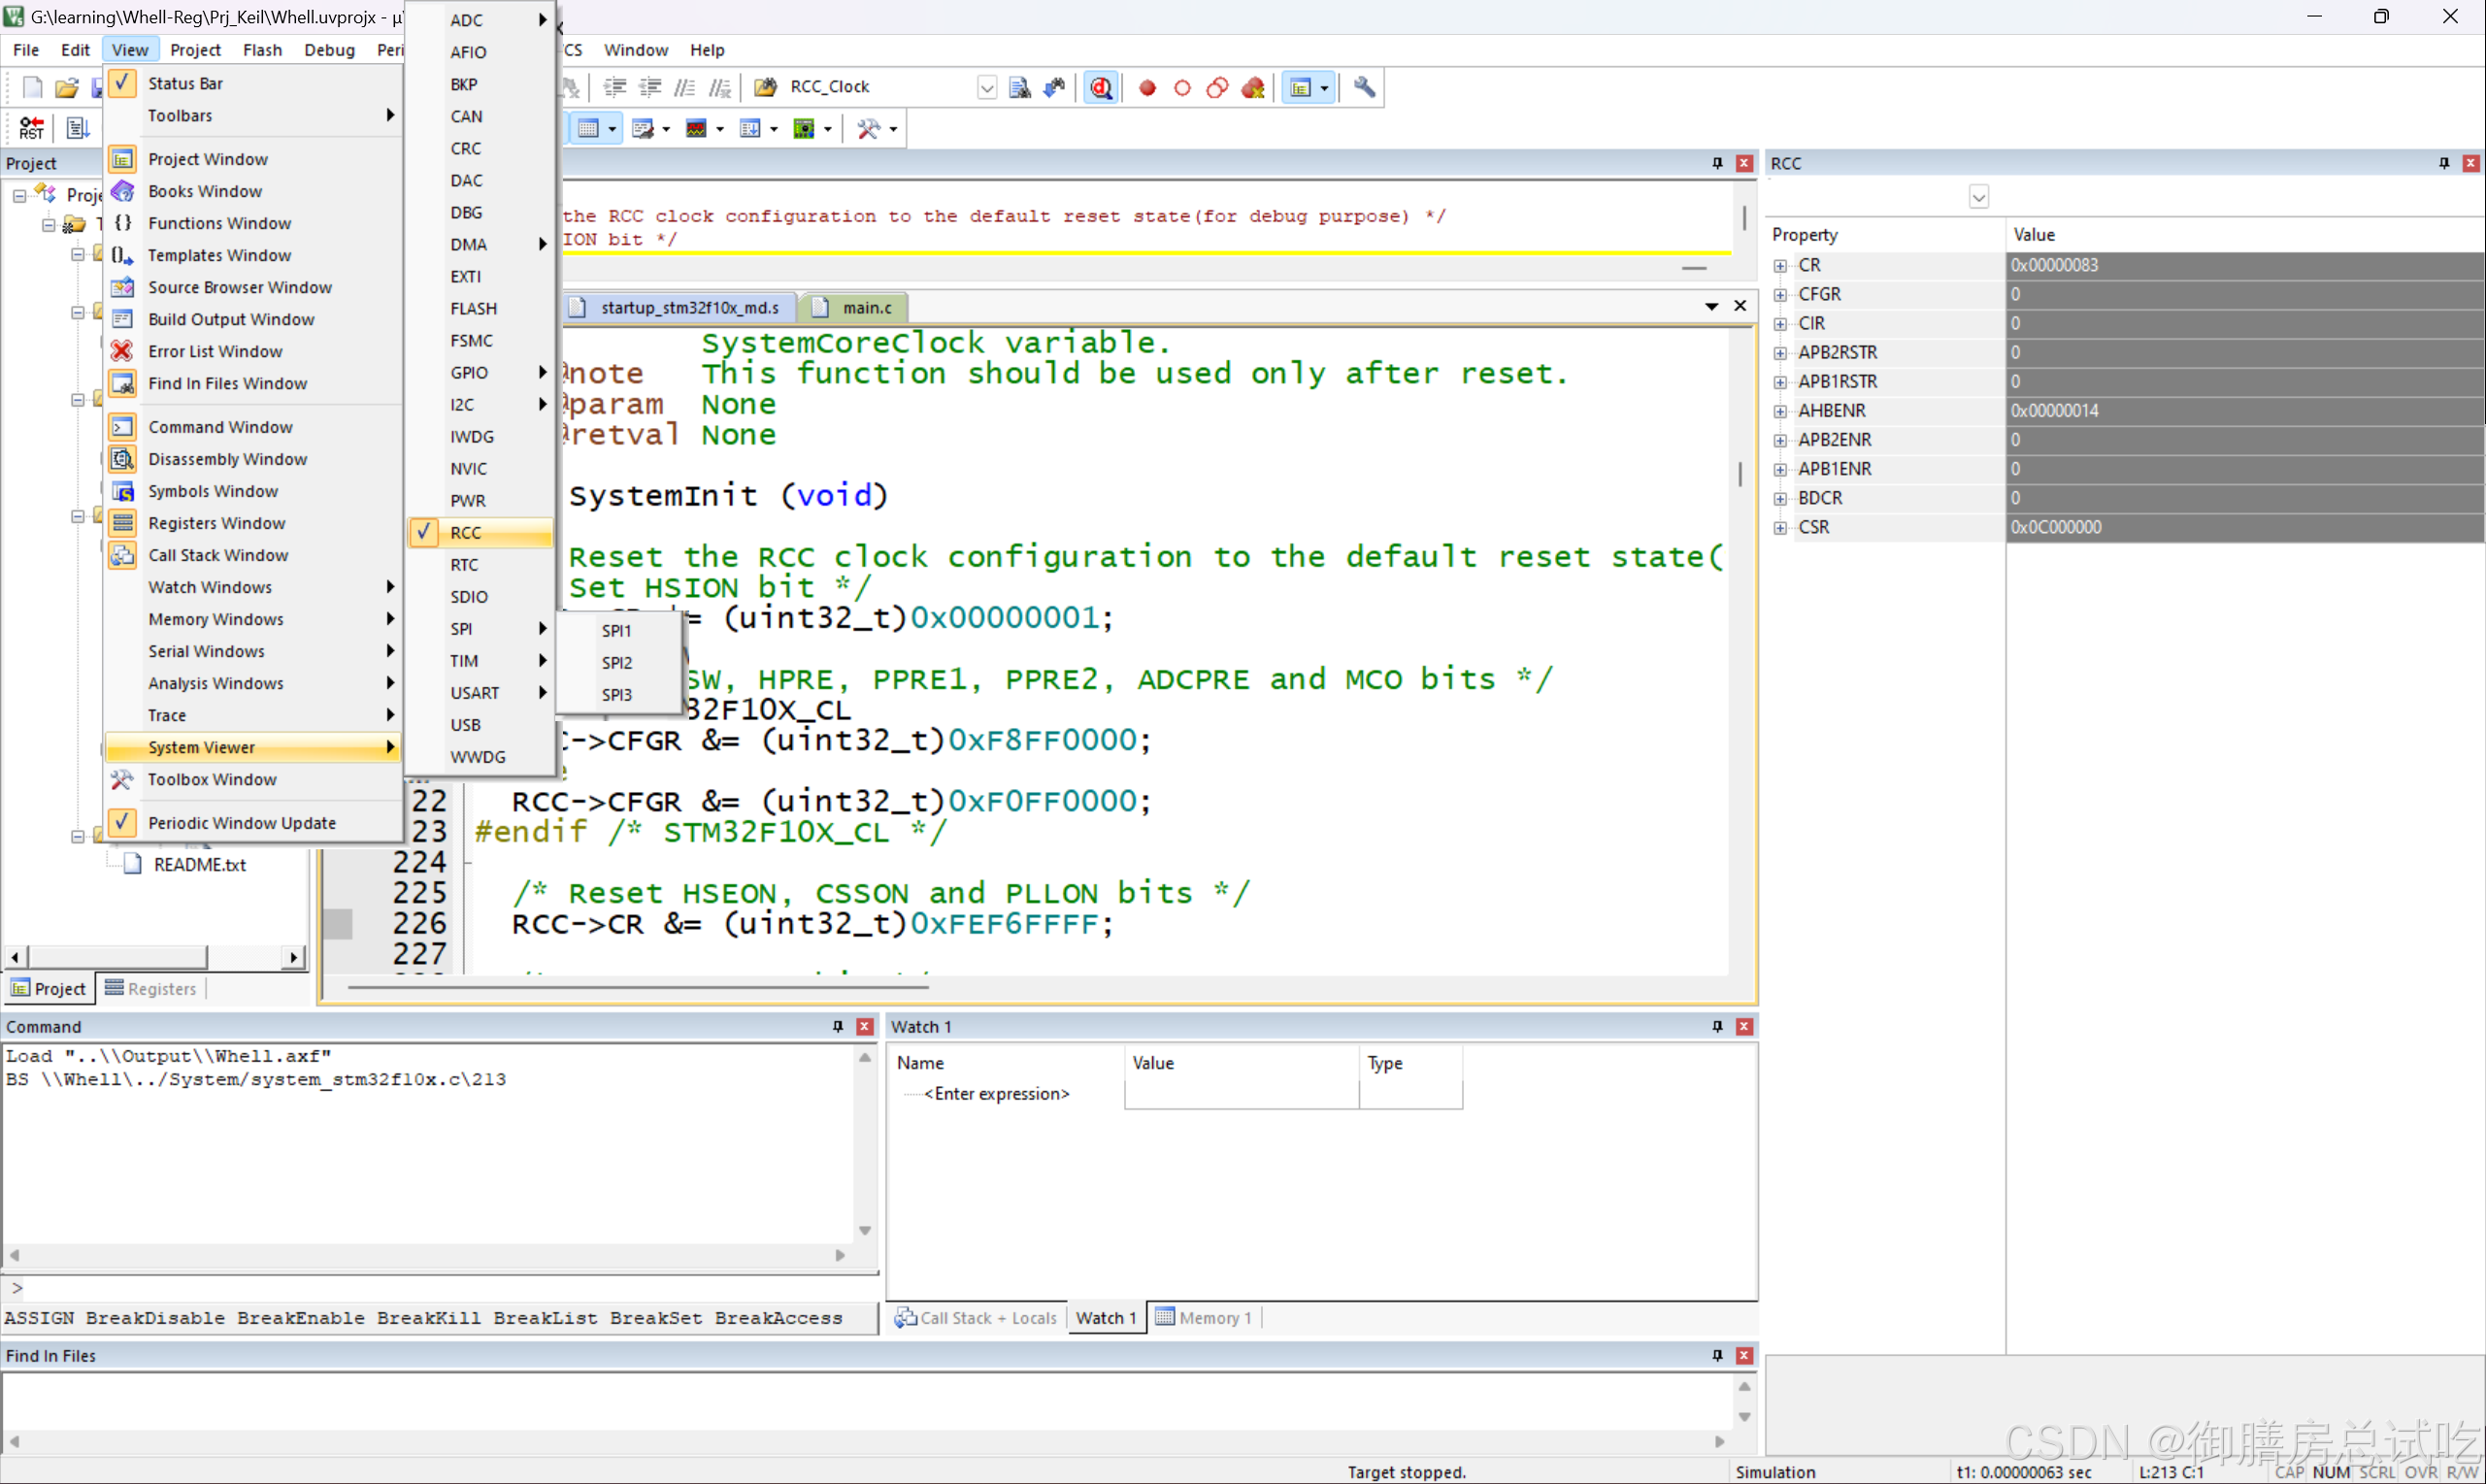Click README.txt in the project tree
This screenshot has width=2486, height=1484.
point(199,864)
